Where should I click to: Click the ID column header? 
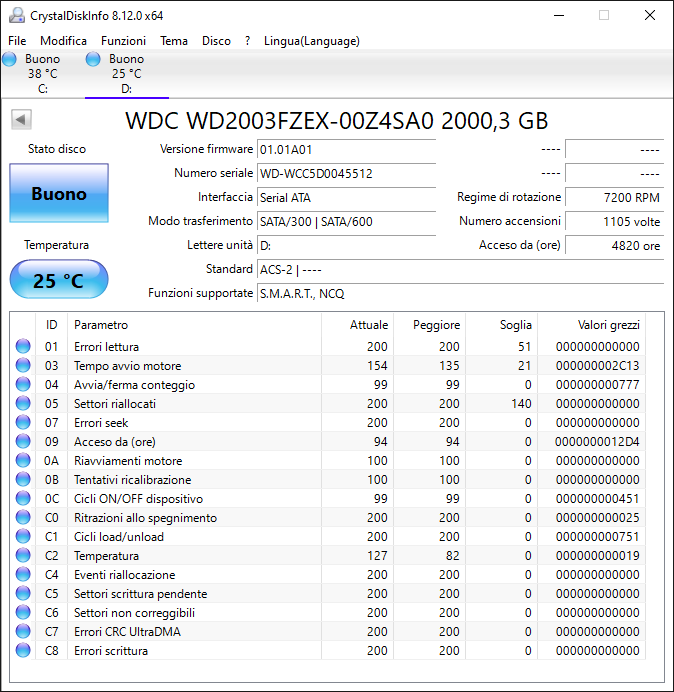(52, 325)
